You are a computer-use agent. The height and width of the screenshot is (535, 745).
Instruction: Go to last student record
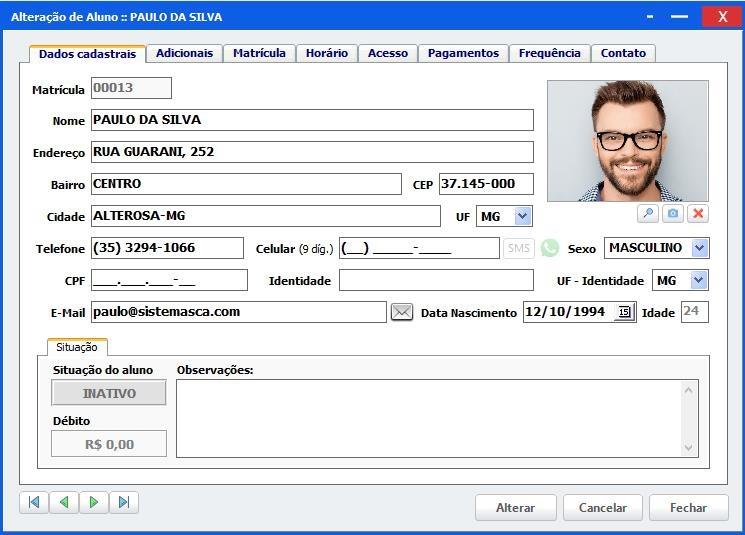[124, 503]
